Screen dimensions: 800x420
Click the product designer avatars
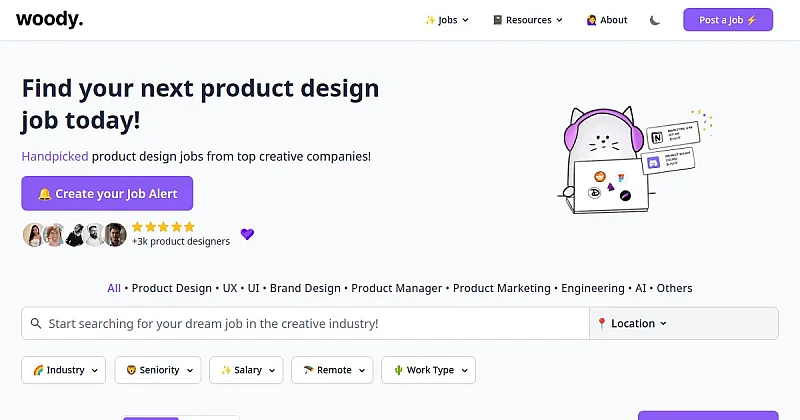pyautogui.click(x=74, y=235)
